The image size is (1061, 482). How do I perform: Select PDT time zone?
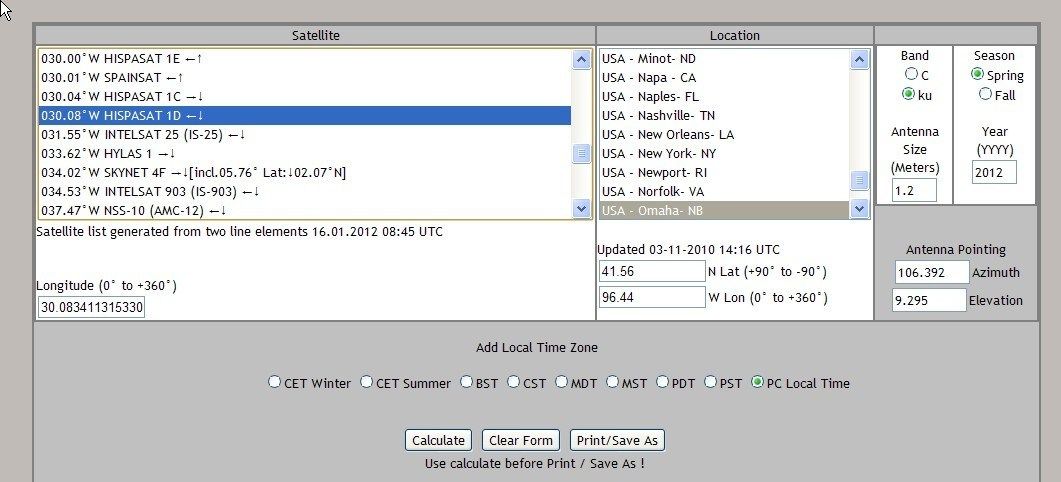point(662,382)
